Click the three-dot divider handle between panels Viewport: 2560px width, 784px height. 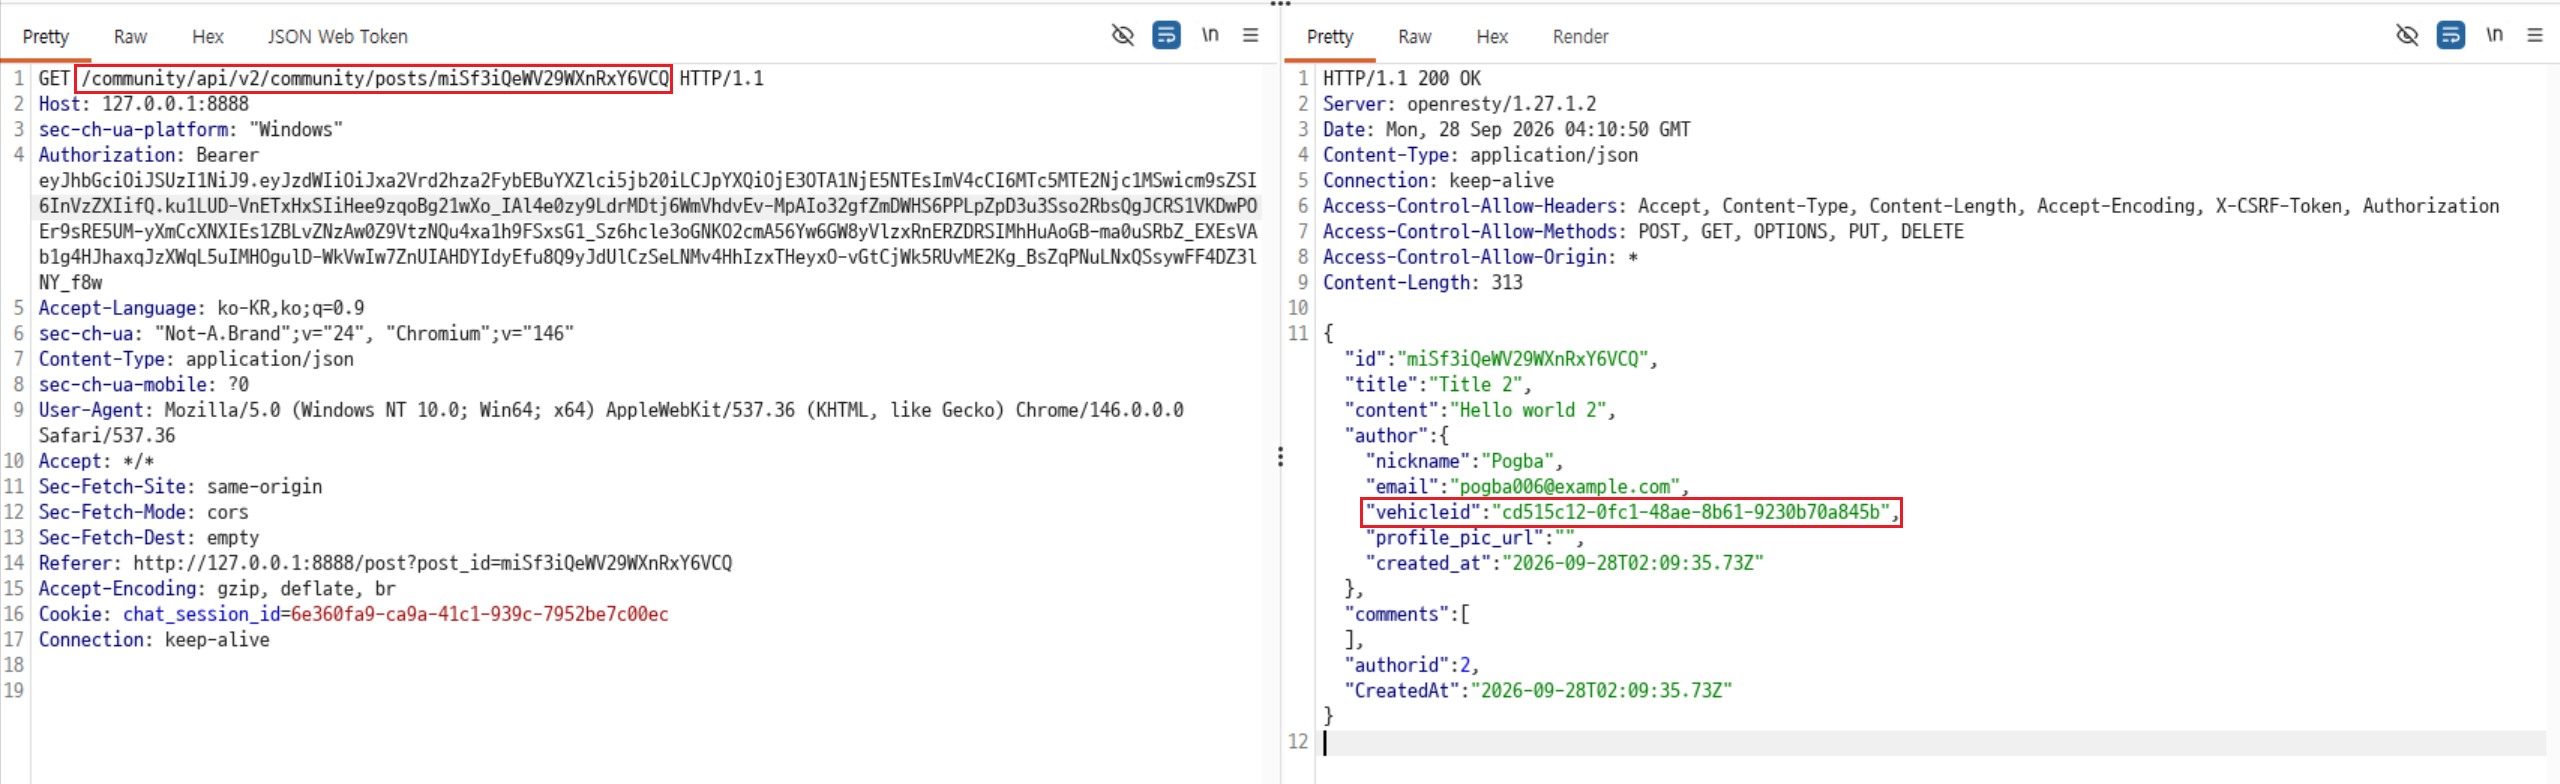click(1280, 457)
